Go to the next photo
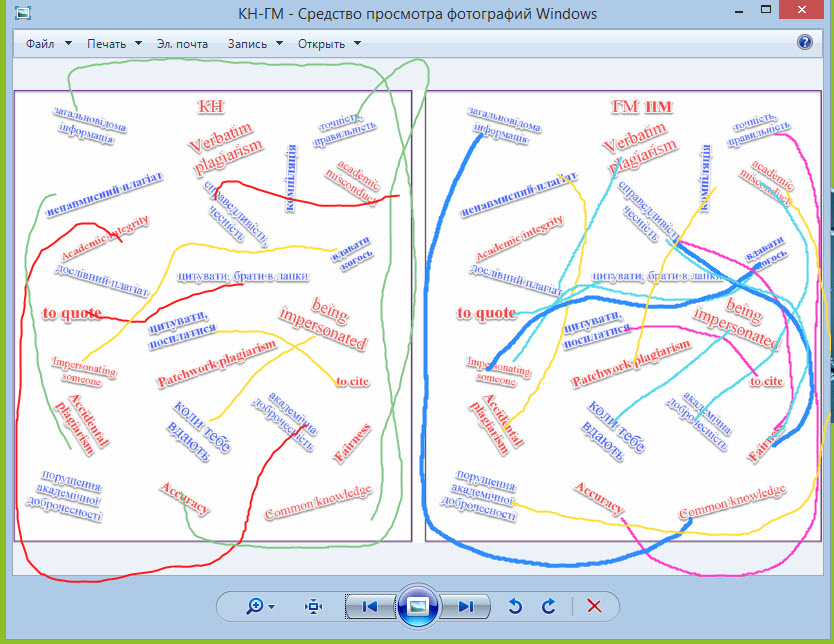Image resolution: width=834 pixels, height=644 pixels. click(x=465, y=606)
